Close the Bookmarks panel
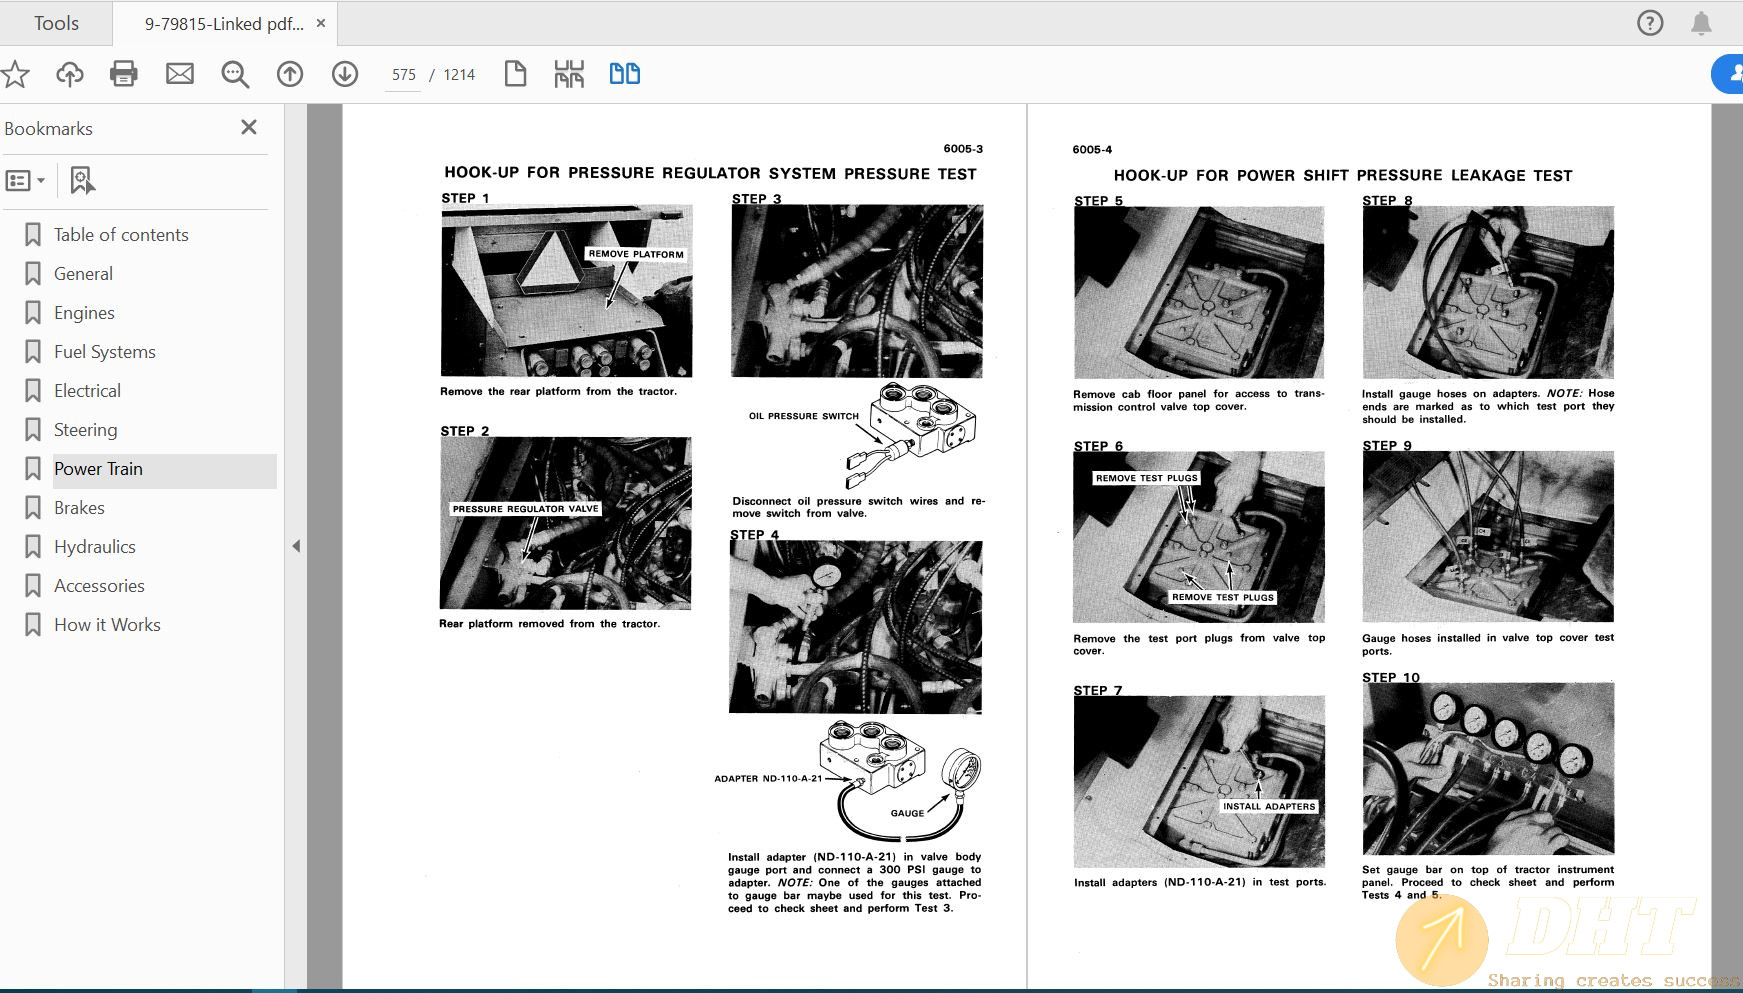 coord(249,128)
